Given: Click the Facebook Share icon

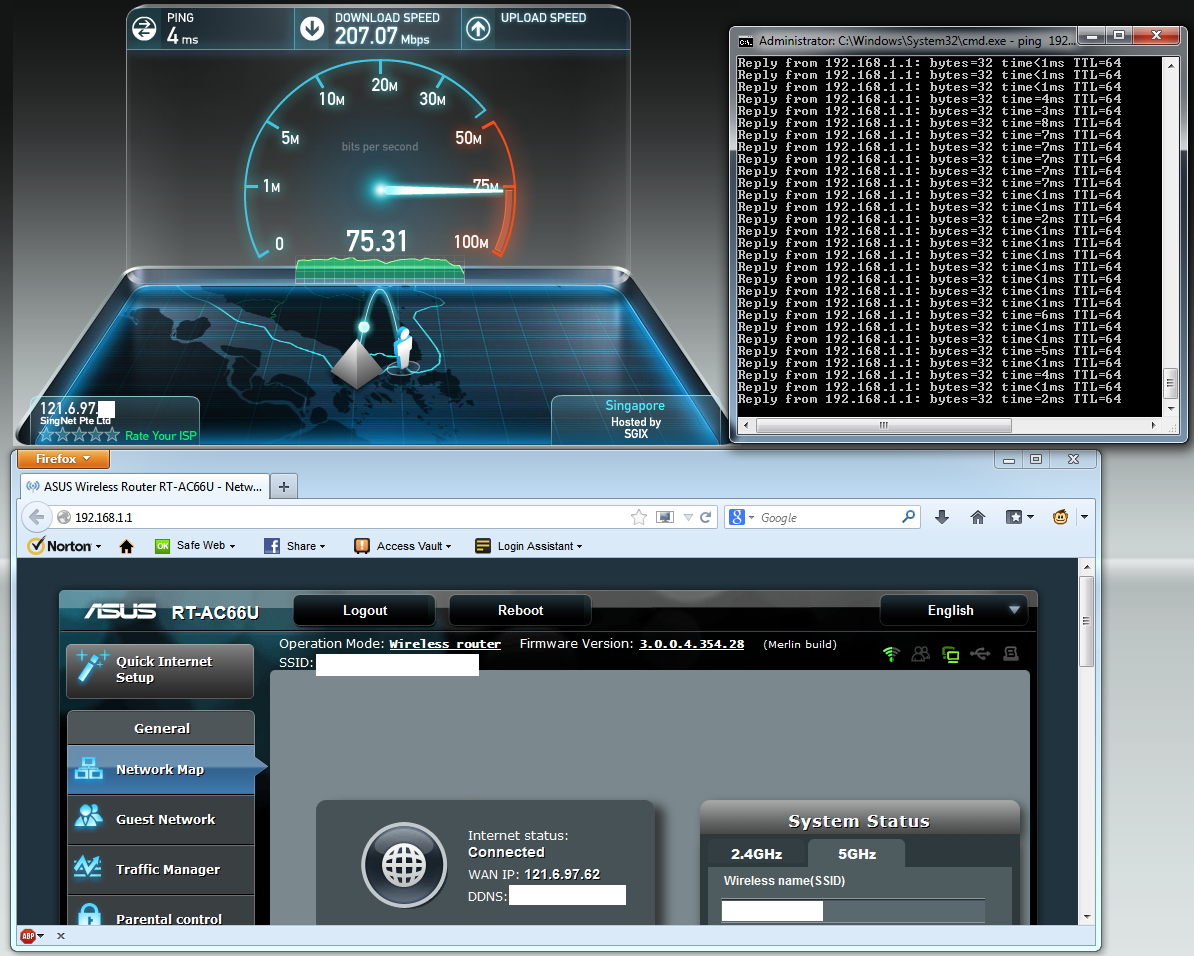Looking at the screenshot, I should [x=272, y=546].
